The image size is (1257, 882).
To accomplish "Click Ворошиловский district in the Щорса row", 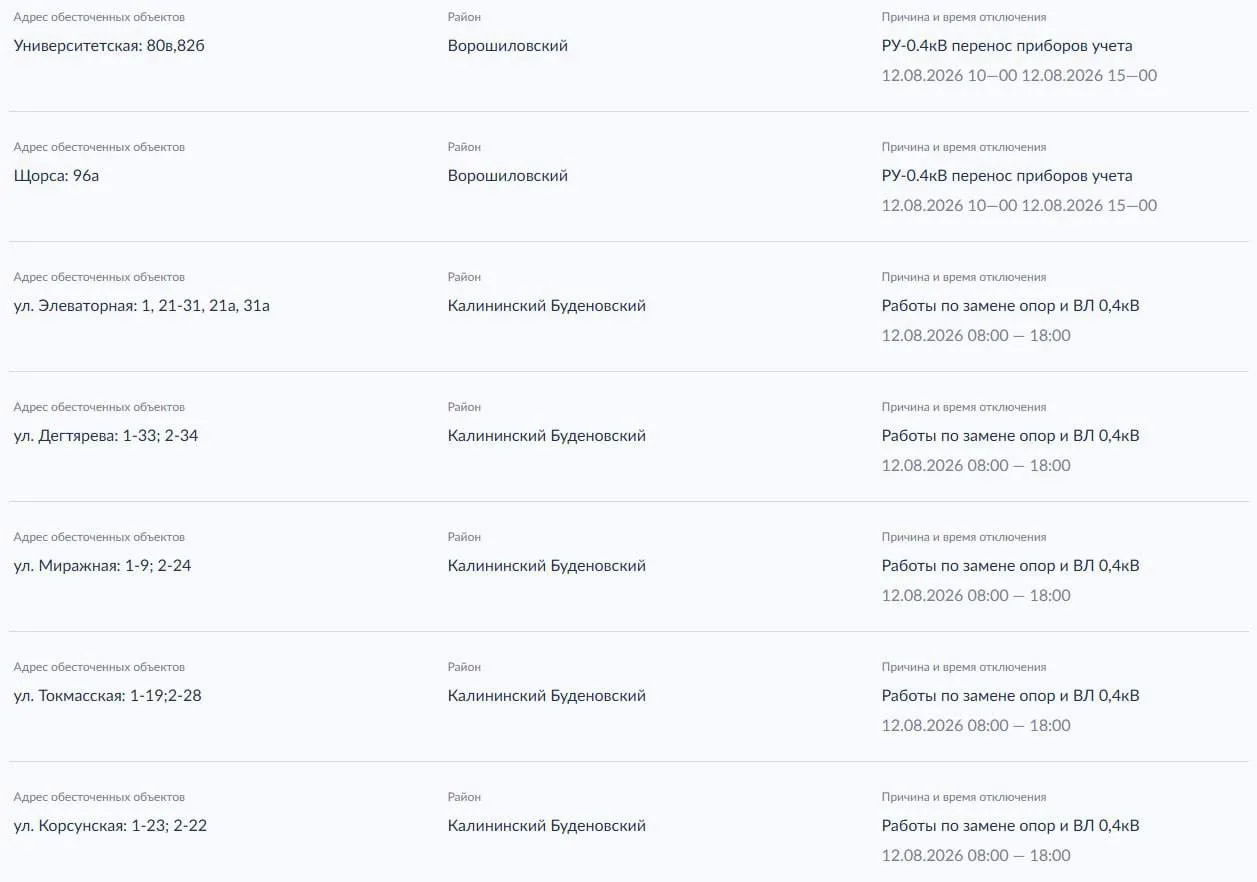I will click(x=508, y=176).
